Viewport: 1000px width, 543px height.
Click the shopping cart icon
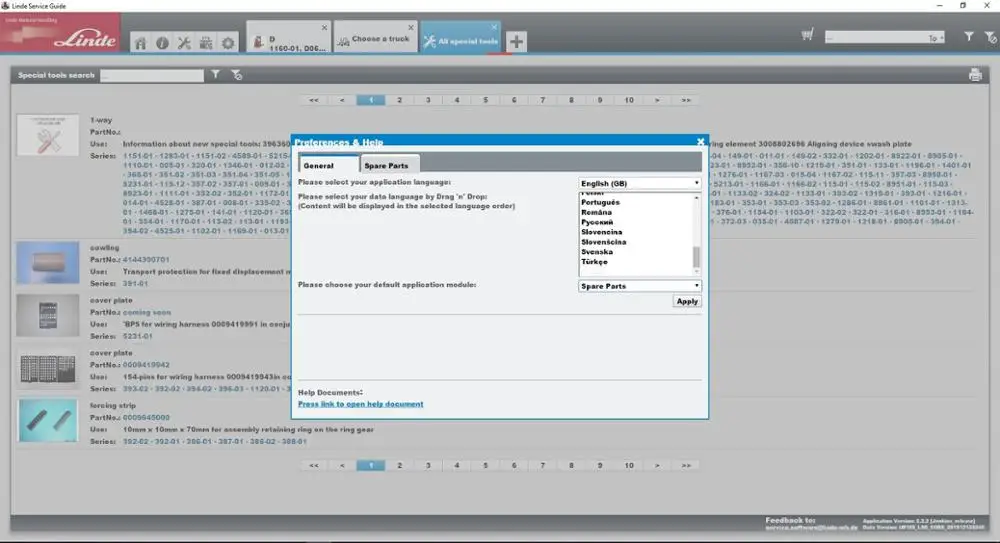pos(807,36)
